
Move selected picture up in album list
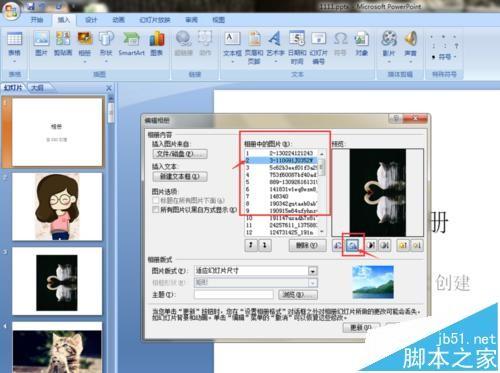click(x=251, y=245)
